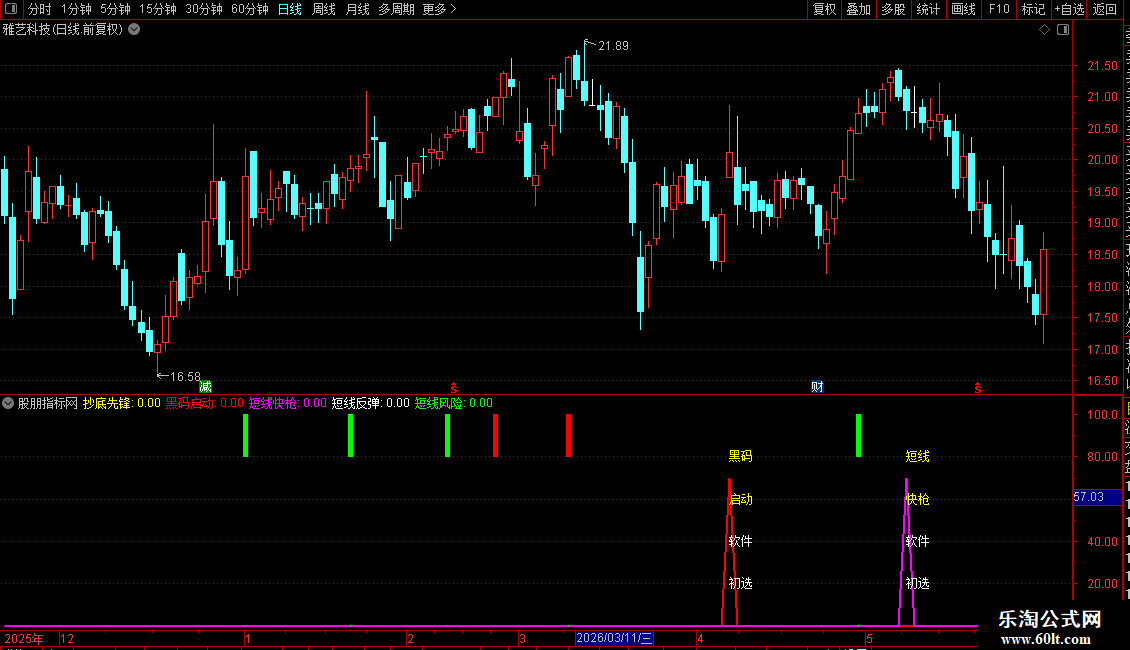The width and height of the screenshot is (1130, 650).
Task: Expand dropdown beside 雅艺科技 title
Action: pos(134,30)
